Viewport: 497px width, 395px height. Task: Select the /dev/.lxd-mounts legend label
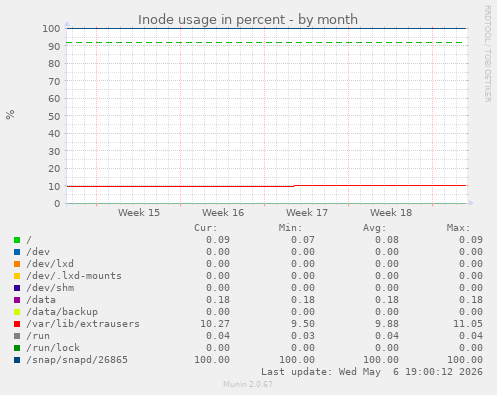(74, 276)
